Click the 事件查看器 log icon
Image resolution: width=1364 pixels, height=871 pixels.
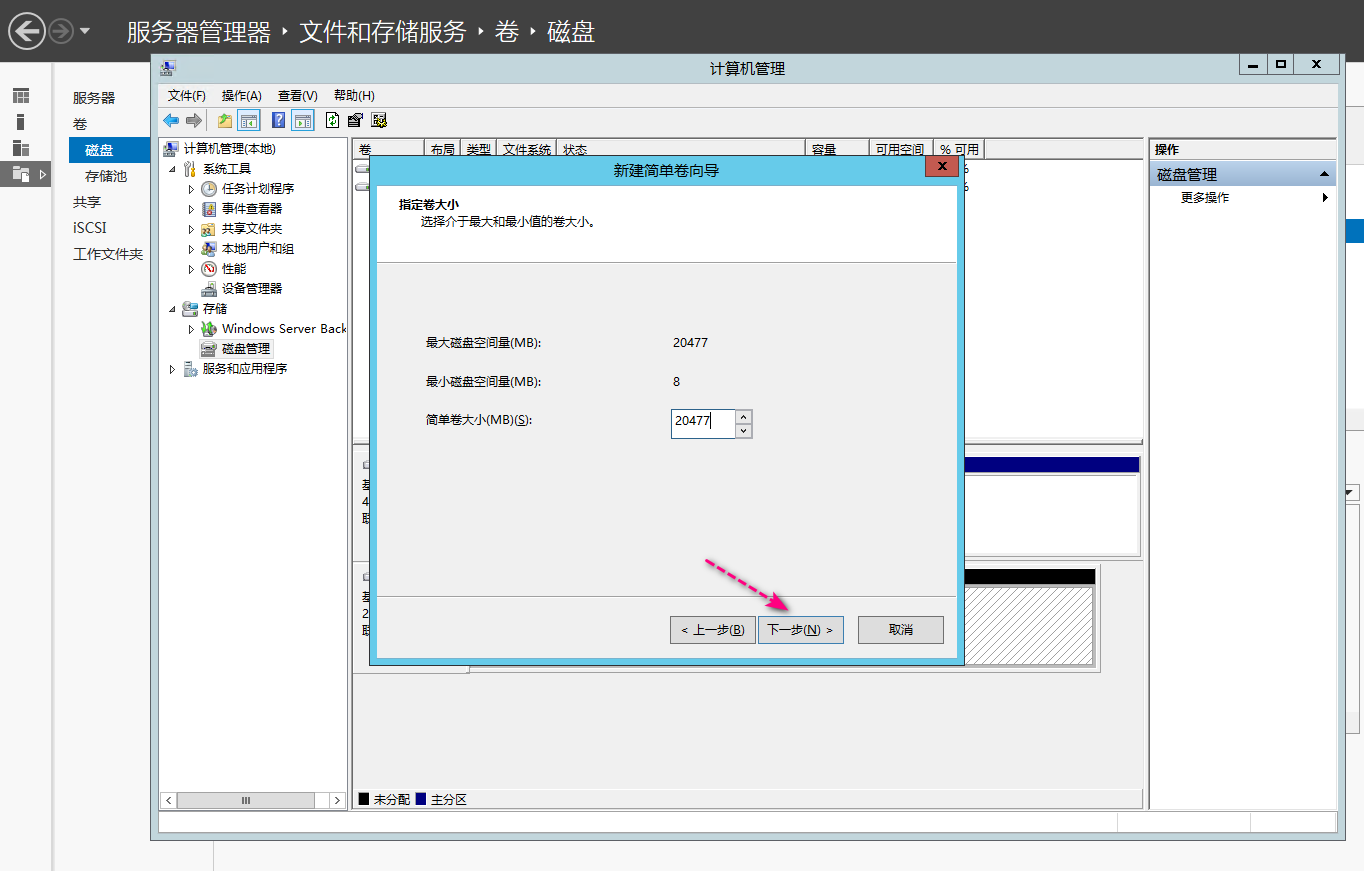click(x=209, y=209)
